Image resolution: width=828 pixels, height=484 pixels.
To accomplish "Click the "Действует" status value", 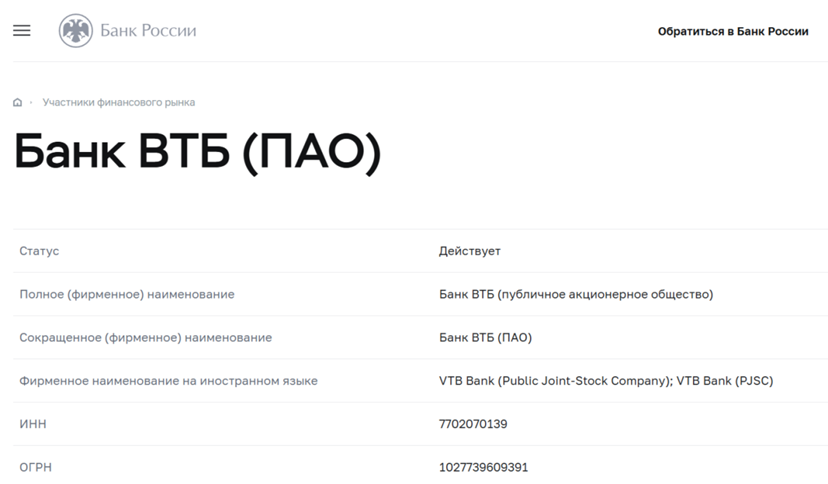I will [x=469, y=251].
